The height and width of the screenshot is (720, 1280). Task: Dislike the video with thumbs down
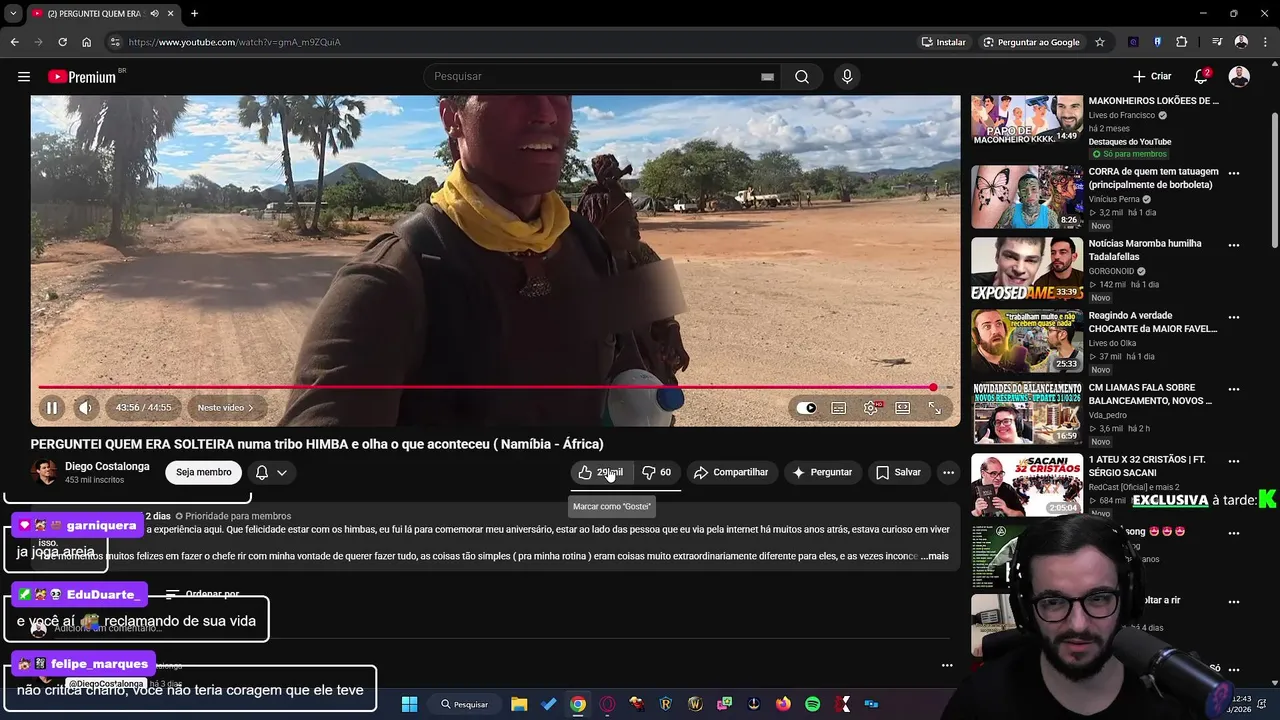point(656,472)
